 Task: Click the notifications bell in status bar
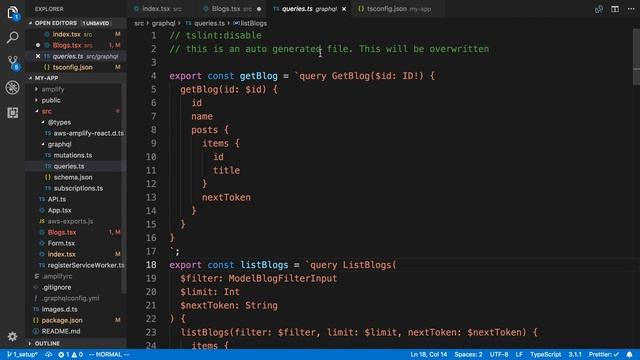[x=630, y=354]
